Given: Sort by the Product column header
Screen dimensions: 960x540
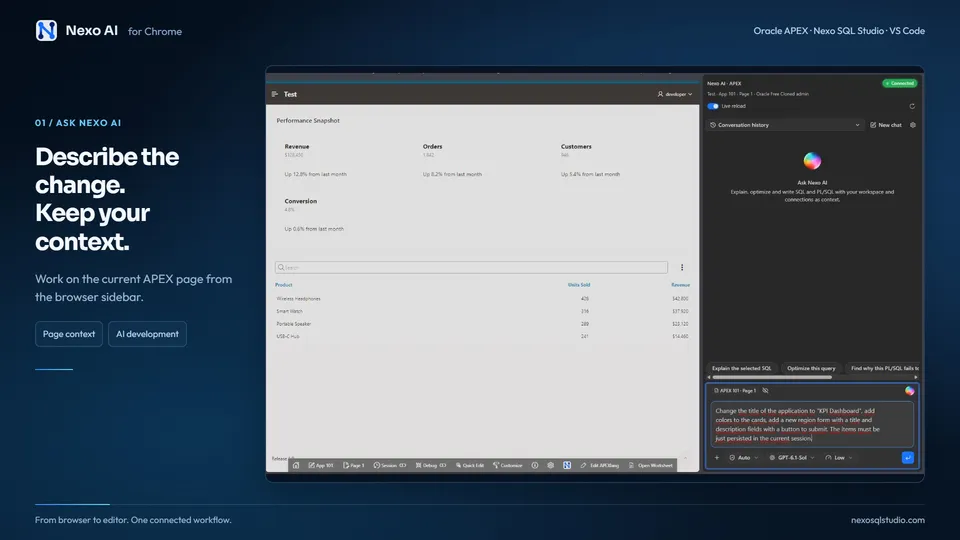Looking at the screenshot, I should [283, 285].
